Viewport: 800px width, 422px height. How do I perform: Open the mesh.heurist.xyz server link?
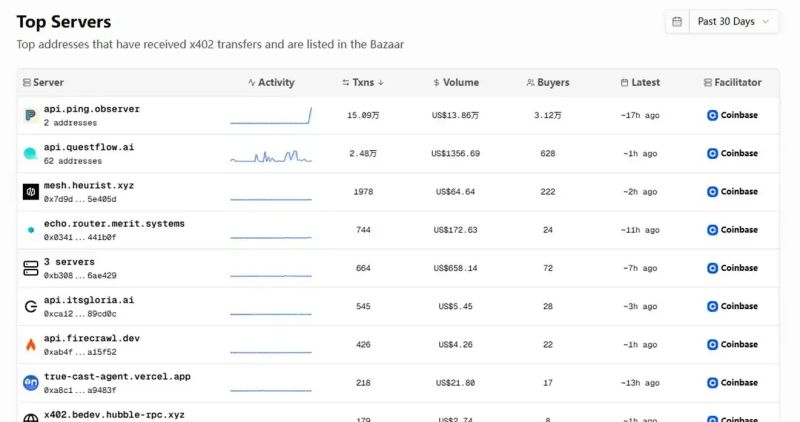pos(89,185)
